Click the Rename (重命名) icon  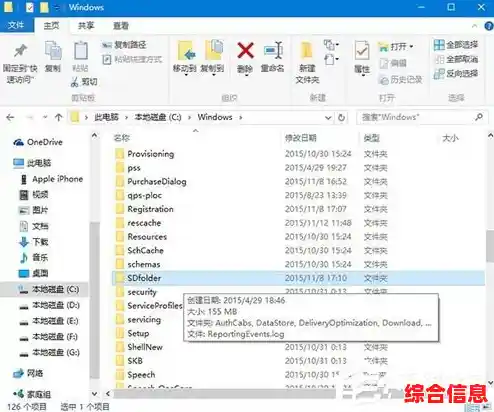coord(273,51)
